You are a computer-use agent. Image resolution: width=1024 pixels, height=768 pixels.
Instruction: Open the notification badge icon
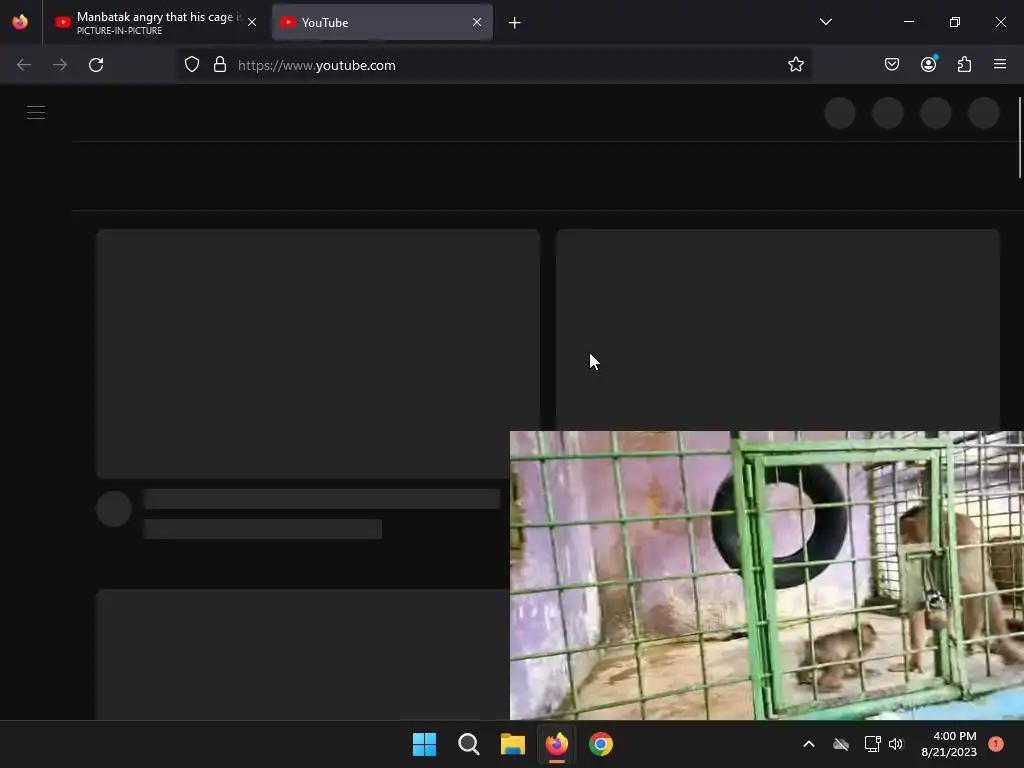[996, 744]
